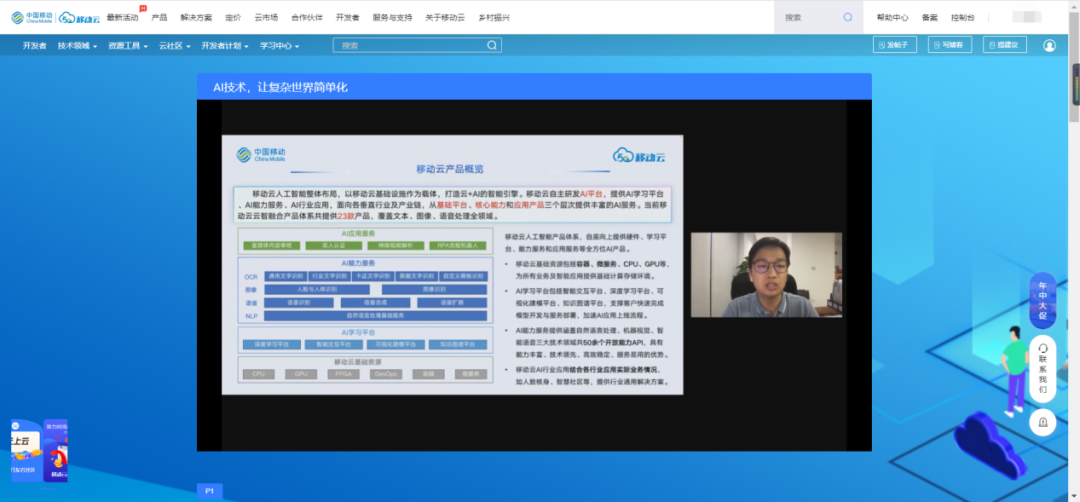Click the video title AI技术，让复杂世界简单化
This screenshot has height=502, width=1080.
tap(280, 87)
